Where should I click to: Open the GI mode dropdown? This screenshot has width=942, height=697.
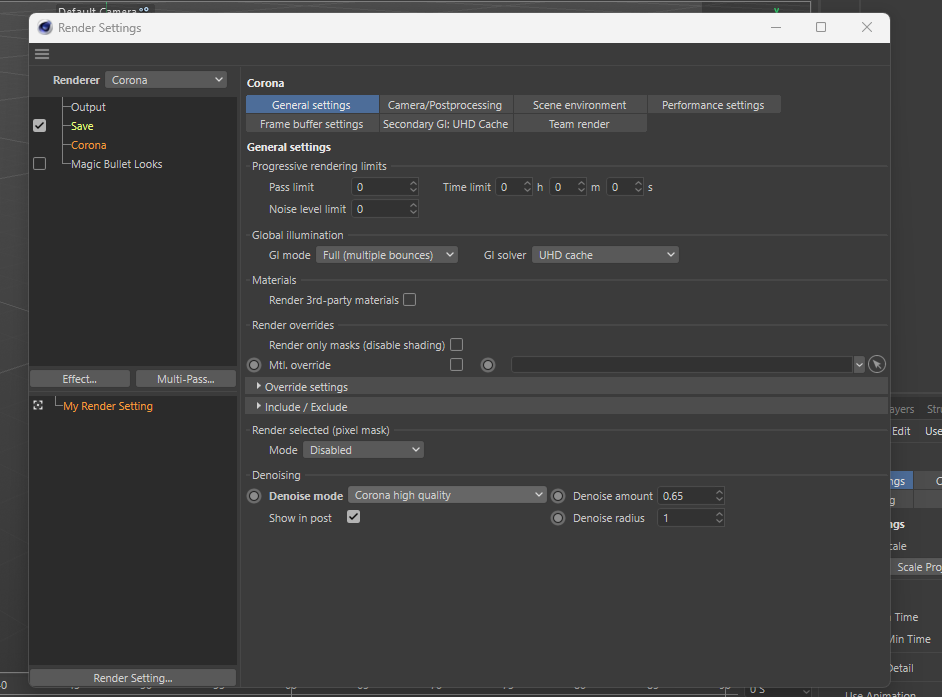[387, 255]
